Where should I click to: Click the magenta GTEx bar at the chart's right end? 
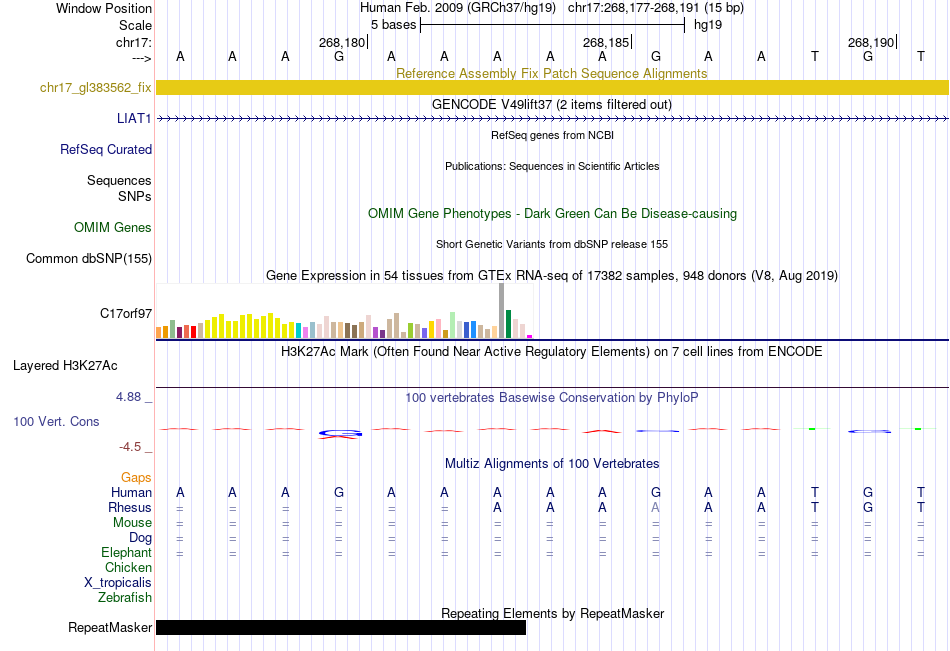coord(530,336)
